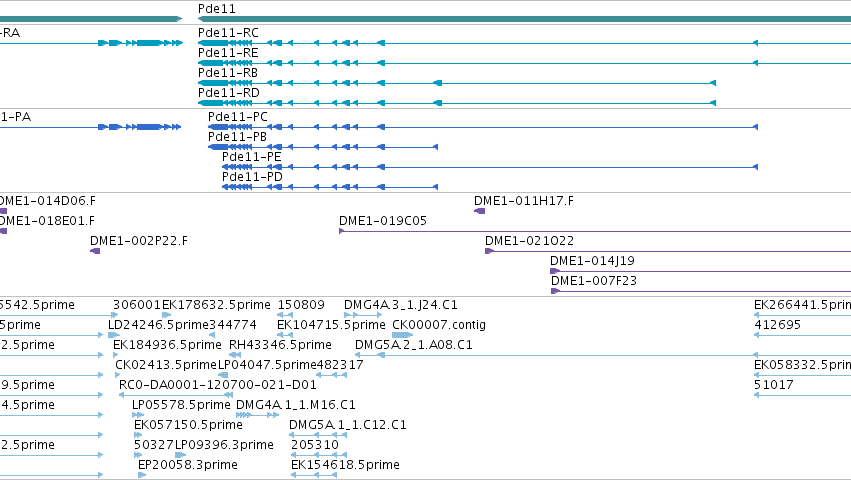Select the DME1-014J19 feature label
851x480 pixels.
click(x=593, y=261)
